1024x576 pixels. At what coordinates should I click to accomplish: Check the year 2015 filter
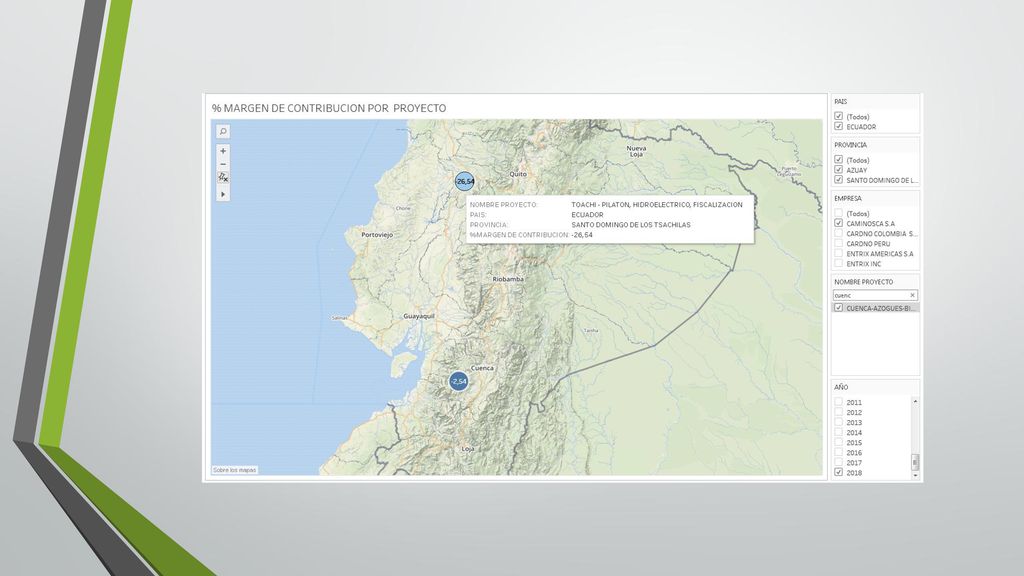pyautogui.click(x=839, y=442)
